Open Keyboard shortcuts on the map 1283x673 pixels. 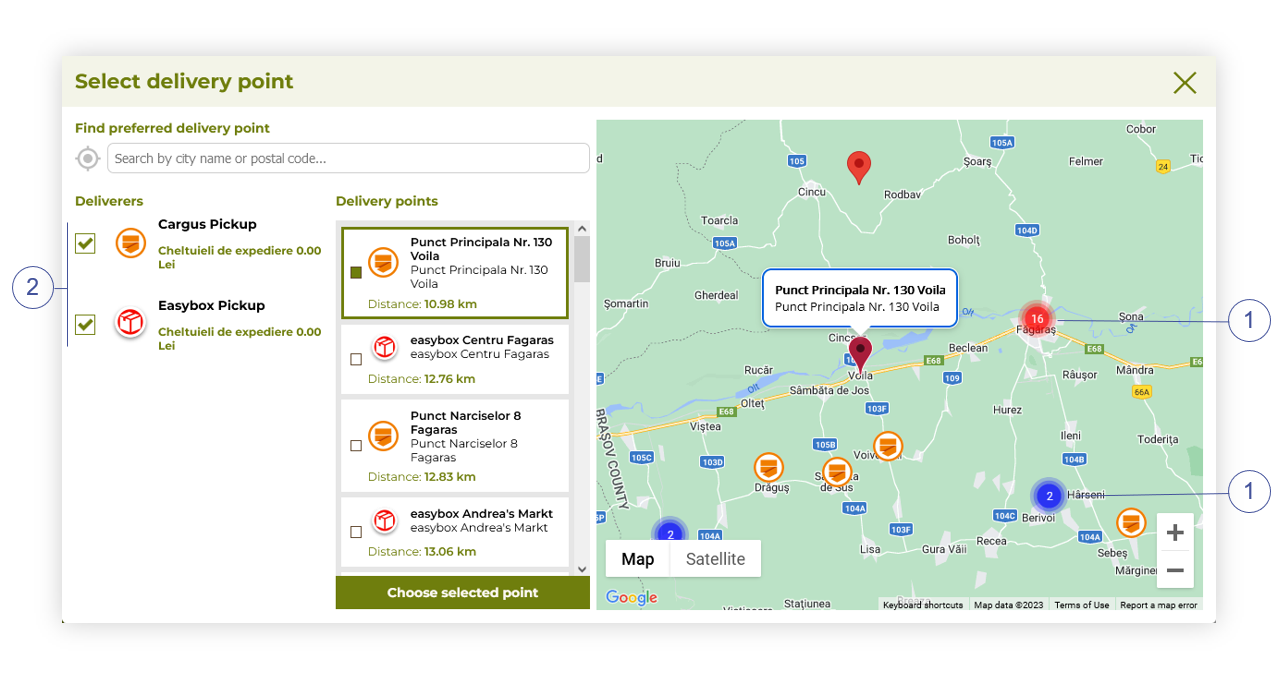(923, 605)
